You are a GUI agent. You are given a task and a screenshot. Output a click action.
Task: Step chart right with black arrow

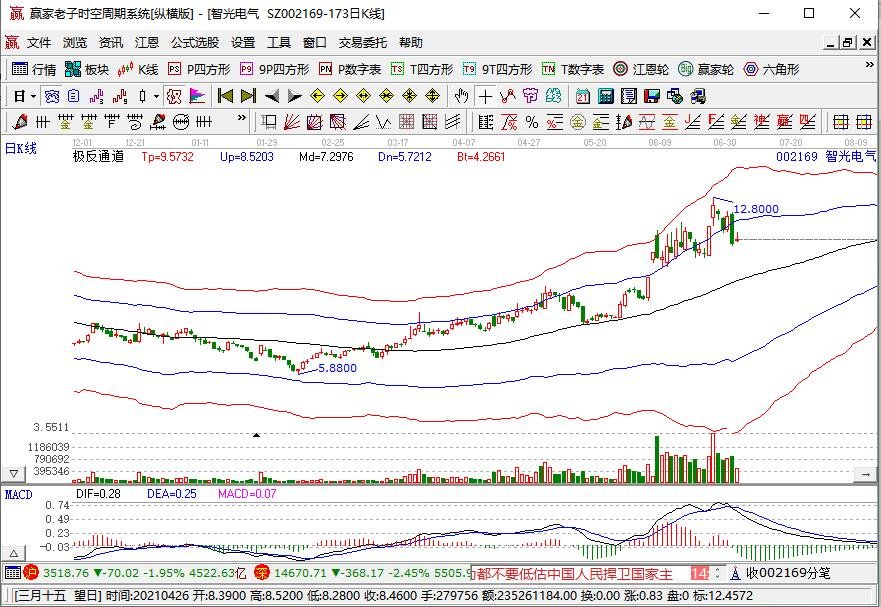(x=294, y=96)
